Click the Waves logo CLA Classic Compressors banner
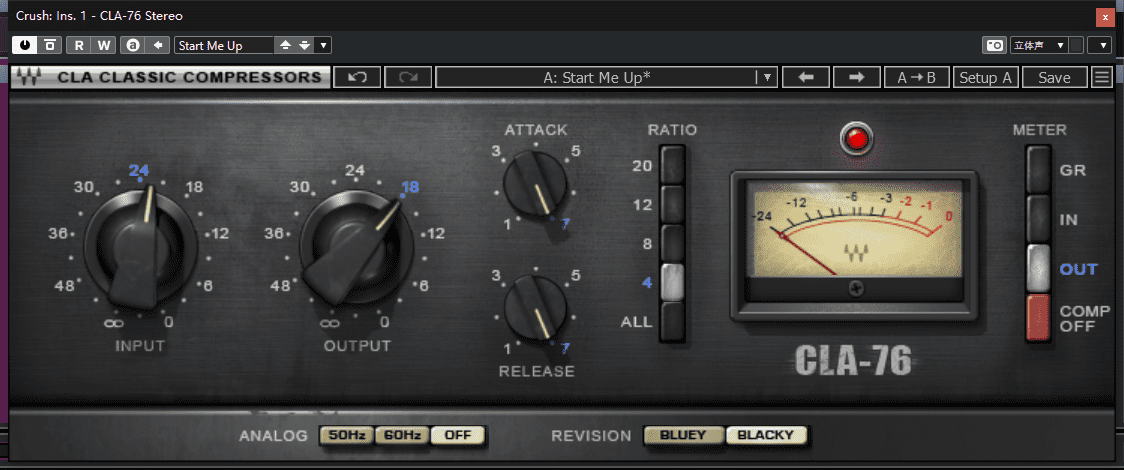This screenshot has width=1124, height=470. click(171, 77)
